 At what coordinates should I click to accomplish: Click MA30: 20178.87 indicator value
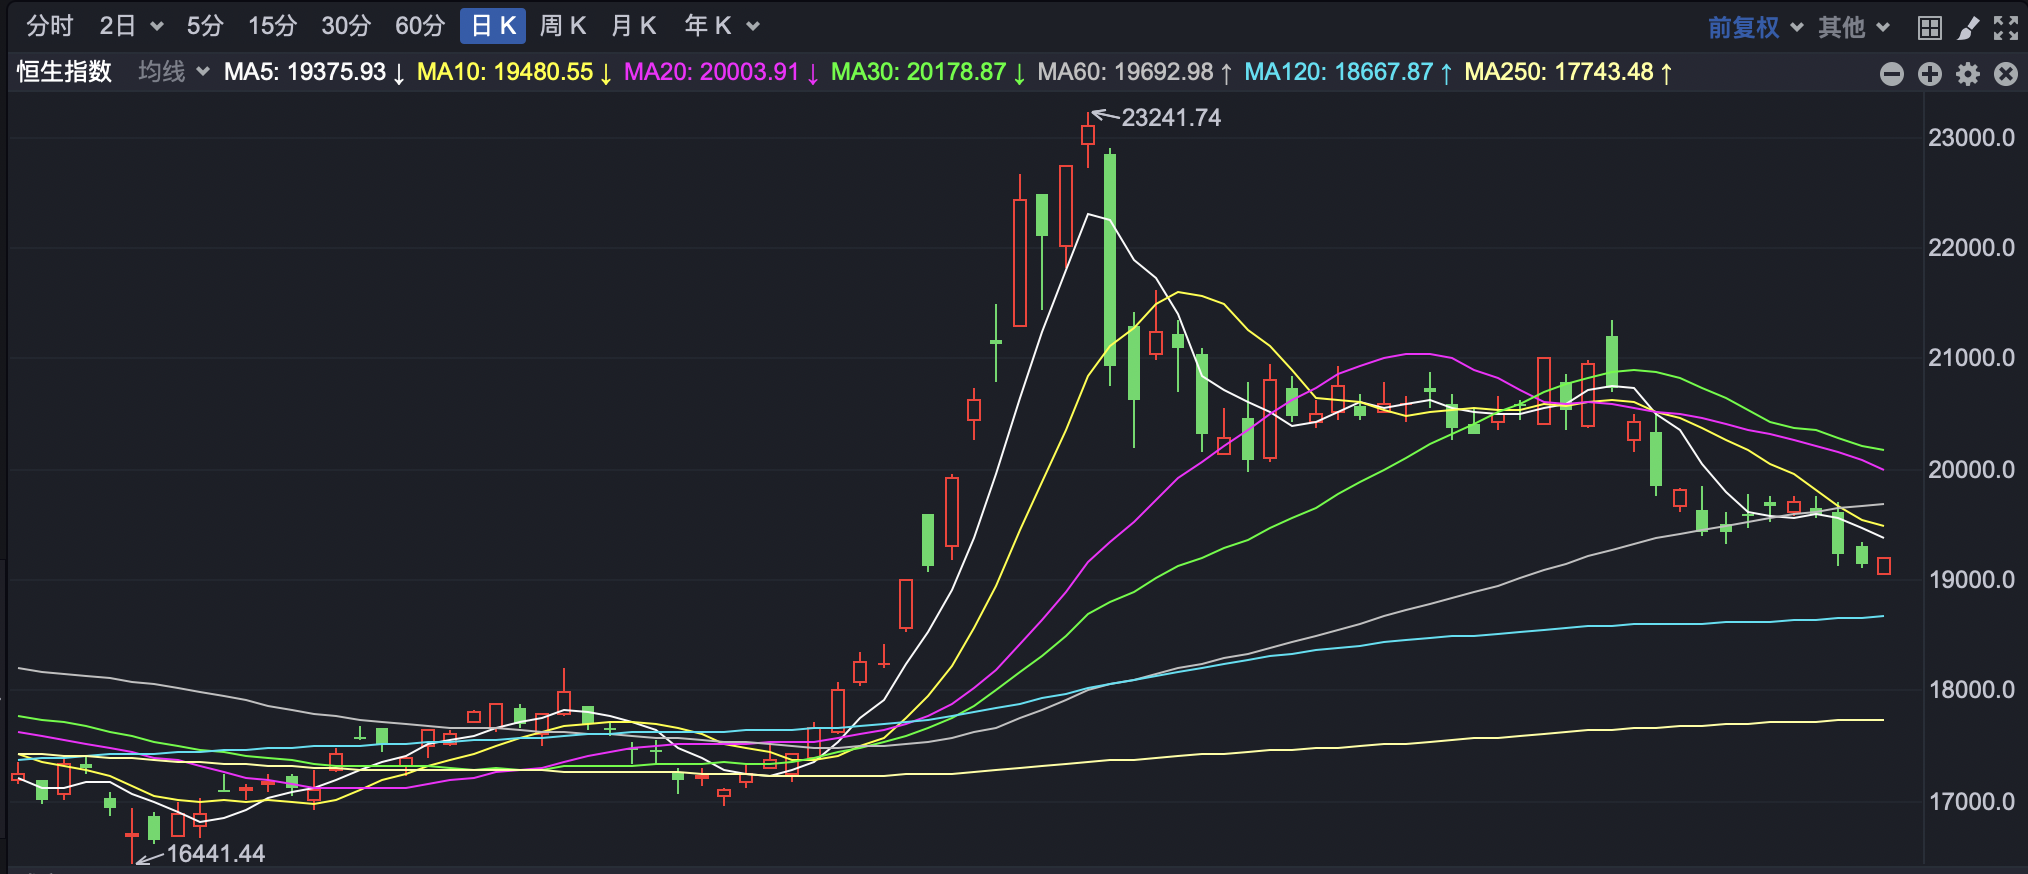[928, 72]
